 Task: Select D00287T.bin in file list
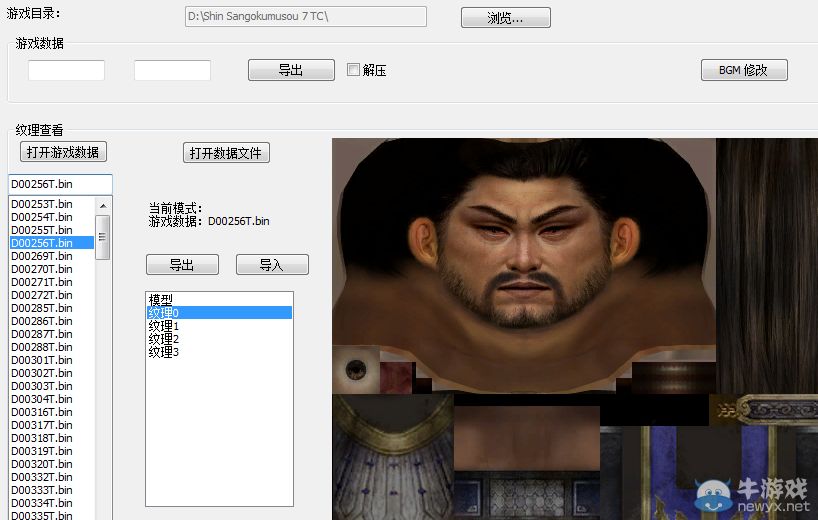point(52,334)
